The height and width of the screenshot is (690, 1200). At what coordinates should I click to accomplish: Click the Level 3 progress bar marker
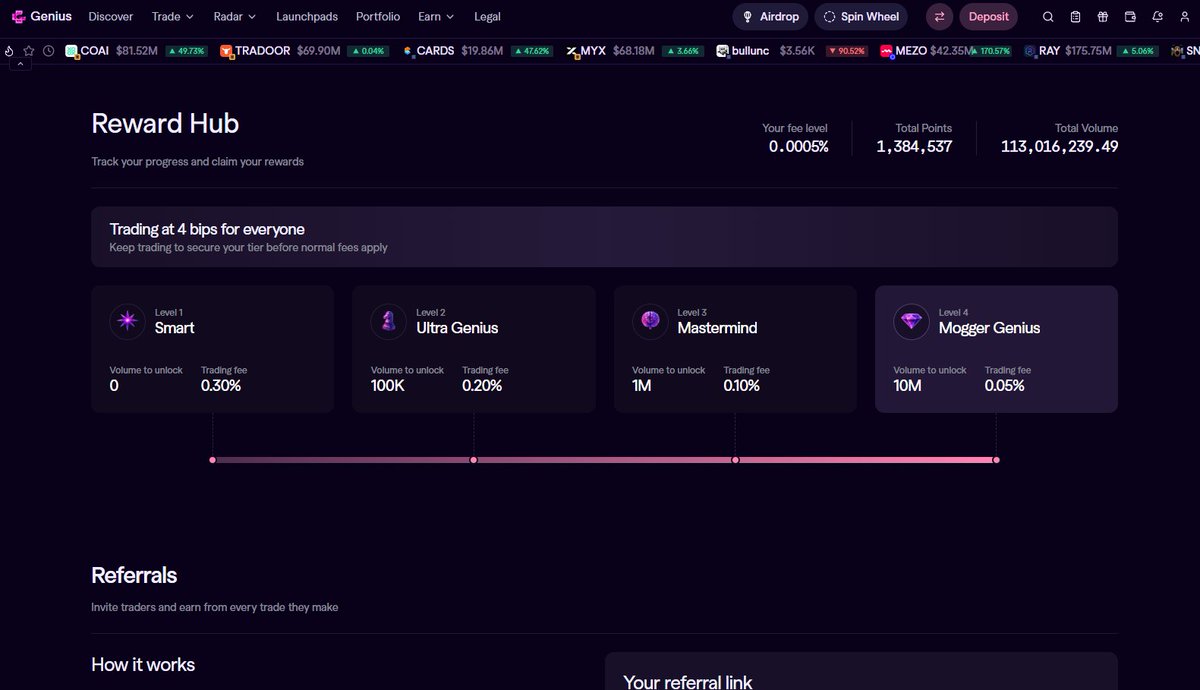tap(735, 460)
